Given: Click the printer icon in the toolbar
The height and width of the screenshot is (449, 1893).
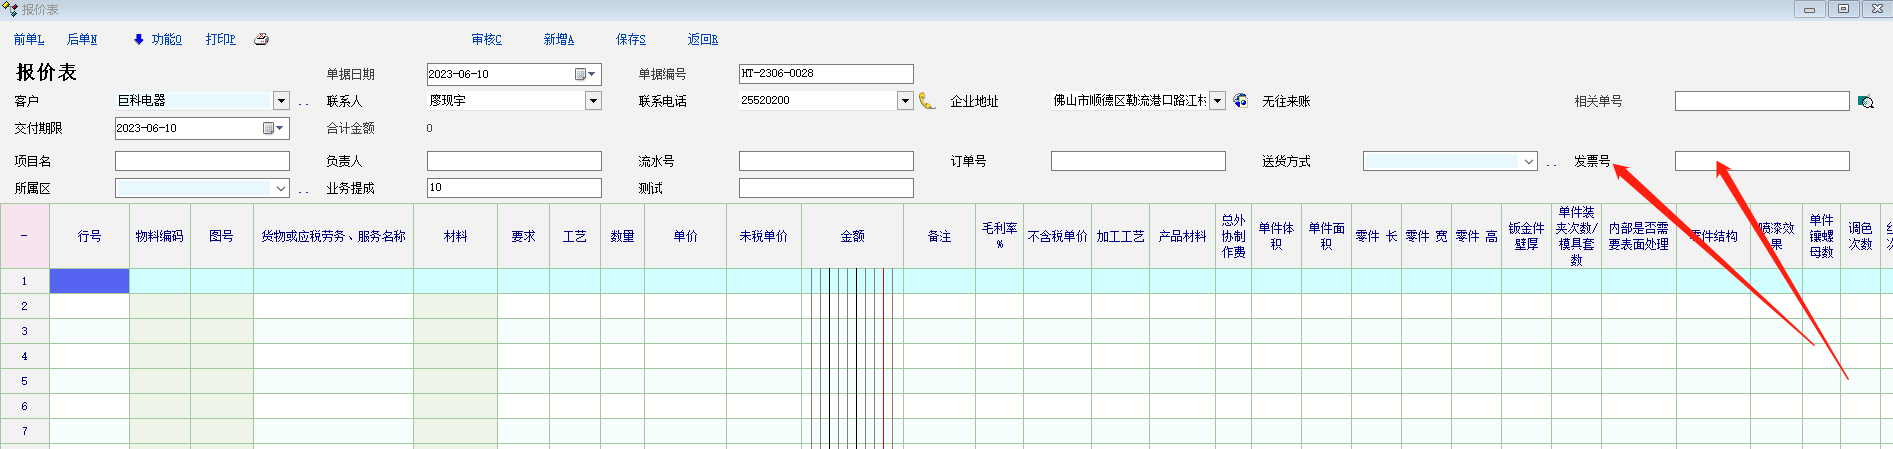Looking at the screenshot, I should point(261,40).
